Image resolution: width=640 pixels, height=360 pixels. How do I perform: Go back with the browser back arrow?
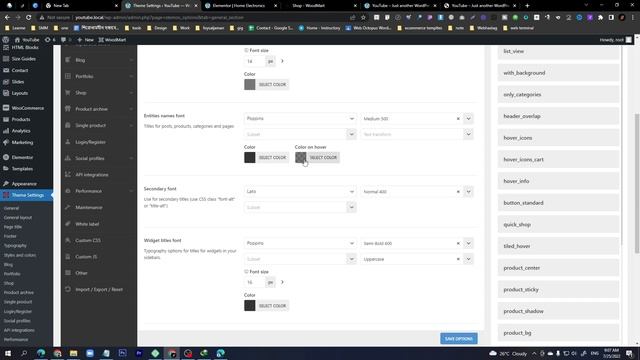[x=7, y=18]
